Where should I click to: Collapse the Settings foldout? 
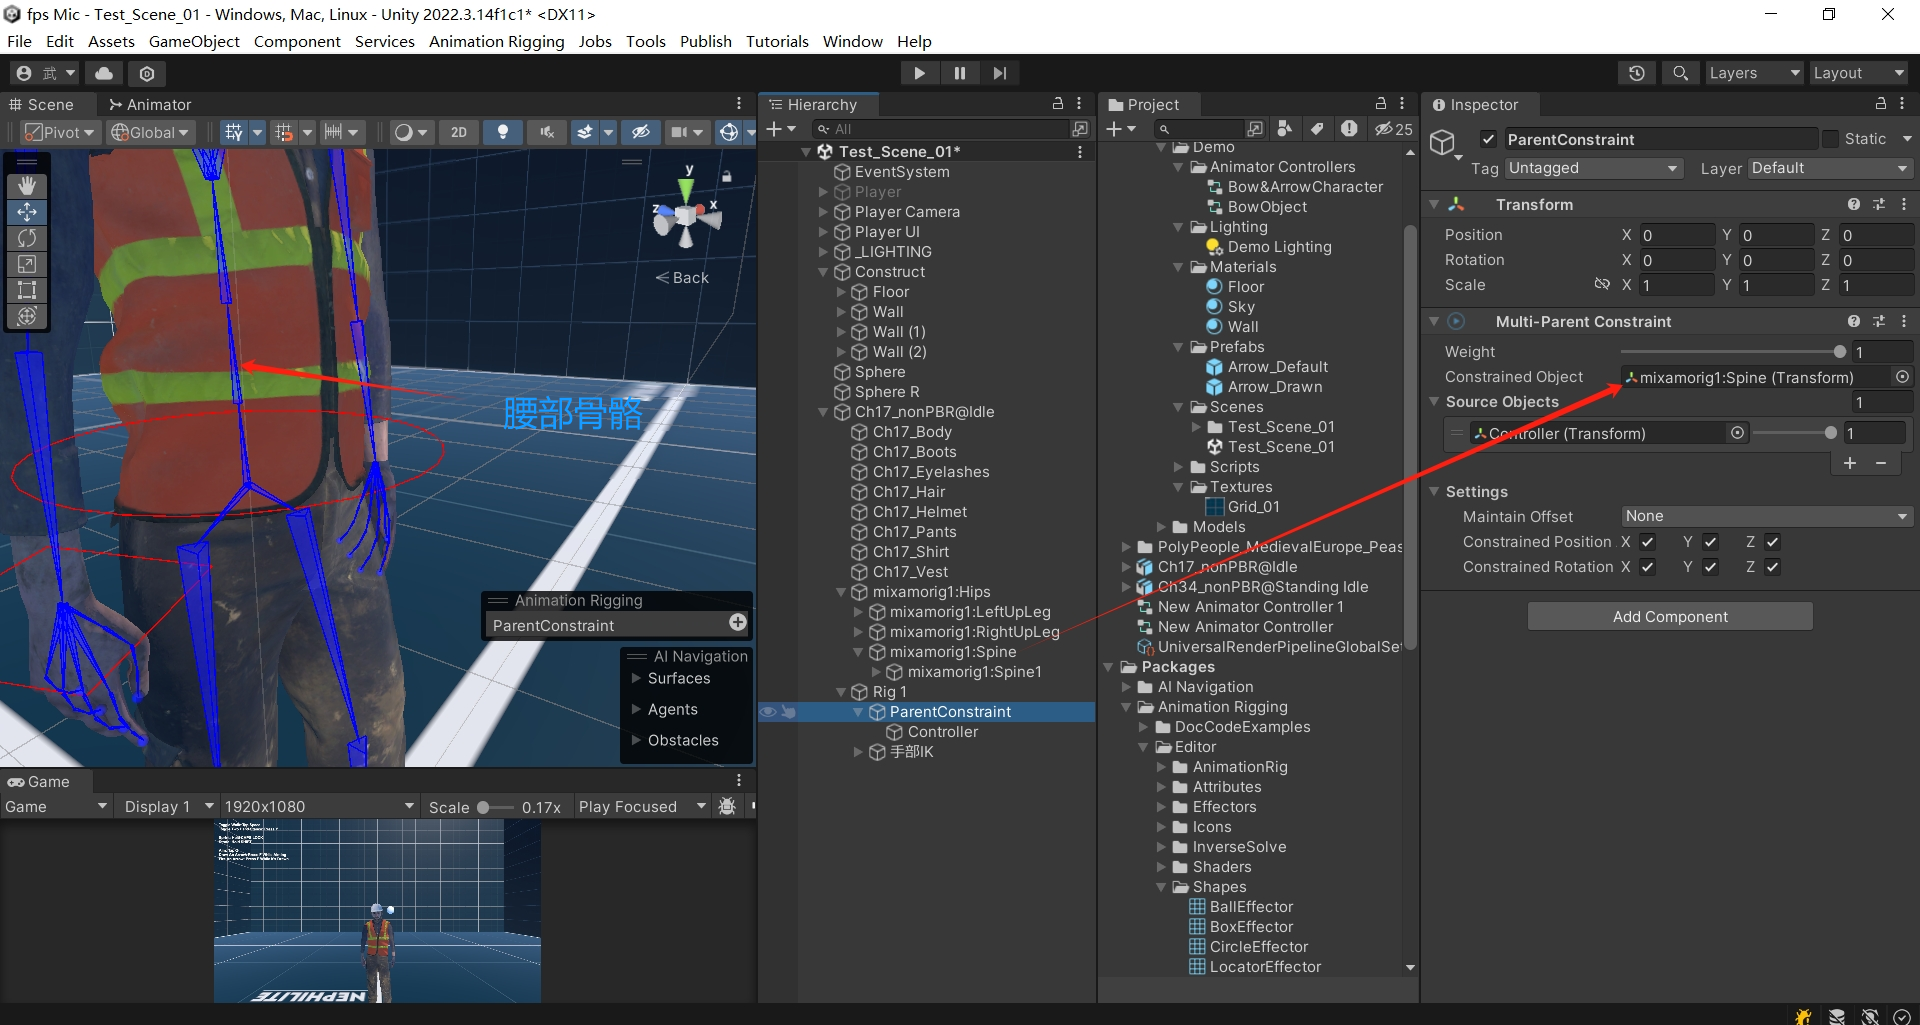click(1434, 491)
